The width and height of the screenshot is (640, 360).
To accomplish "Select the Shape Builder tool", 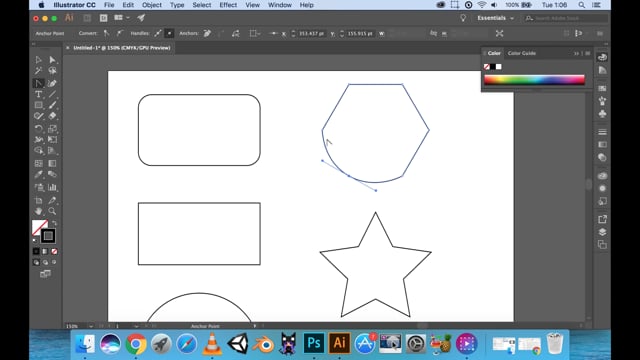I will tap(38, 151).
